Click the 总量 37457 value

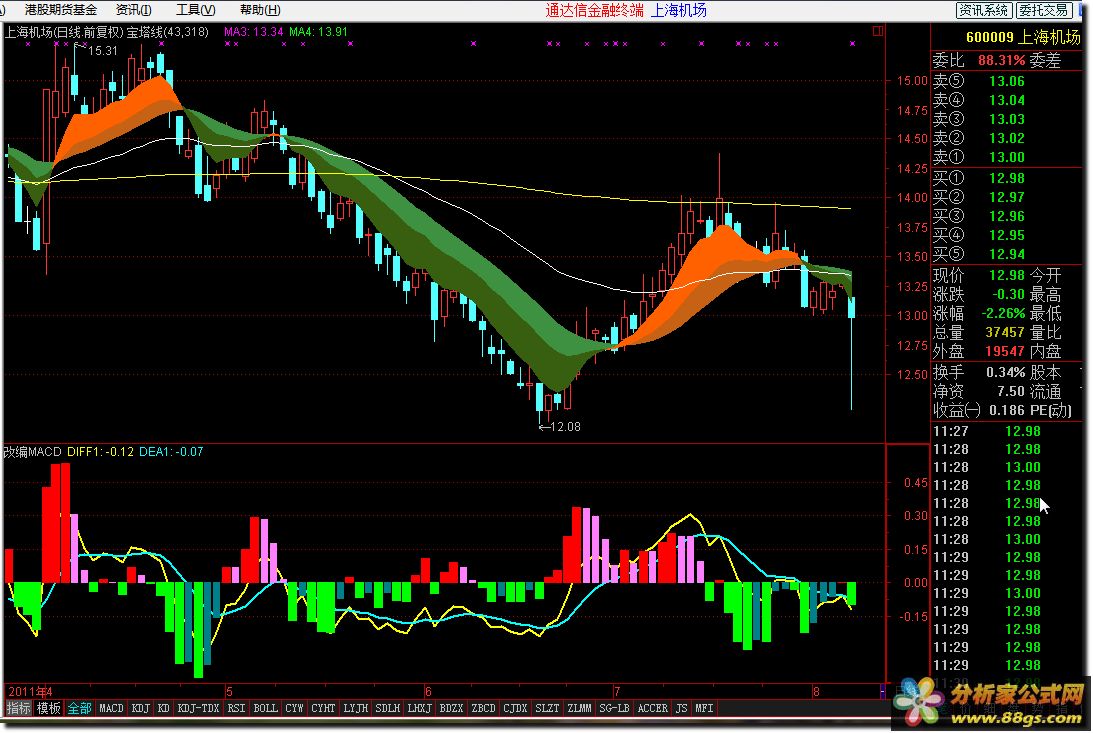(x=1004, y=332)
